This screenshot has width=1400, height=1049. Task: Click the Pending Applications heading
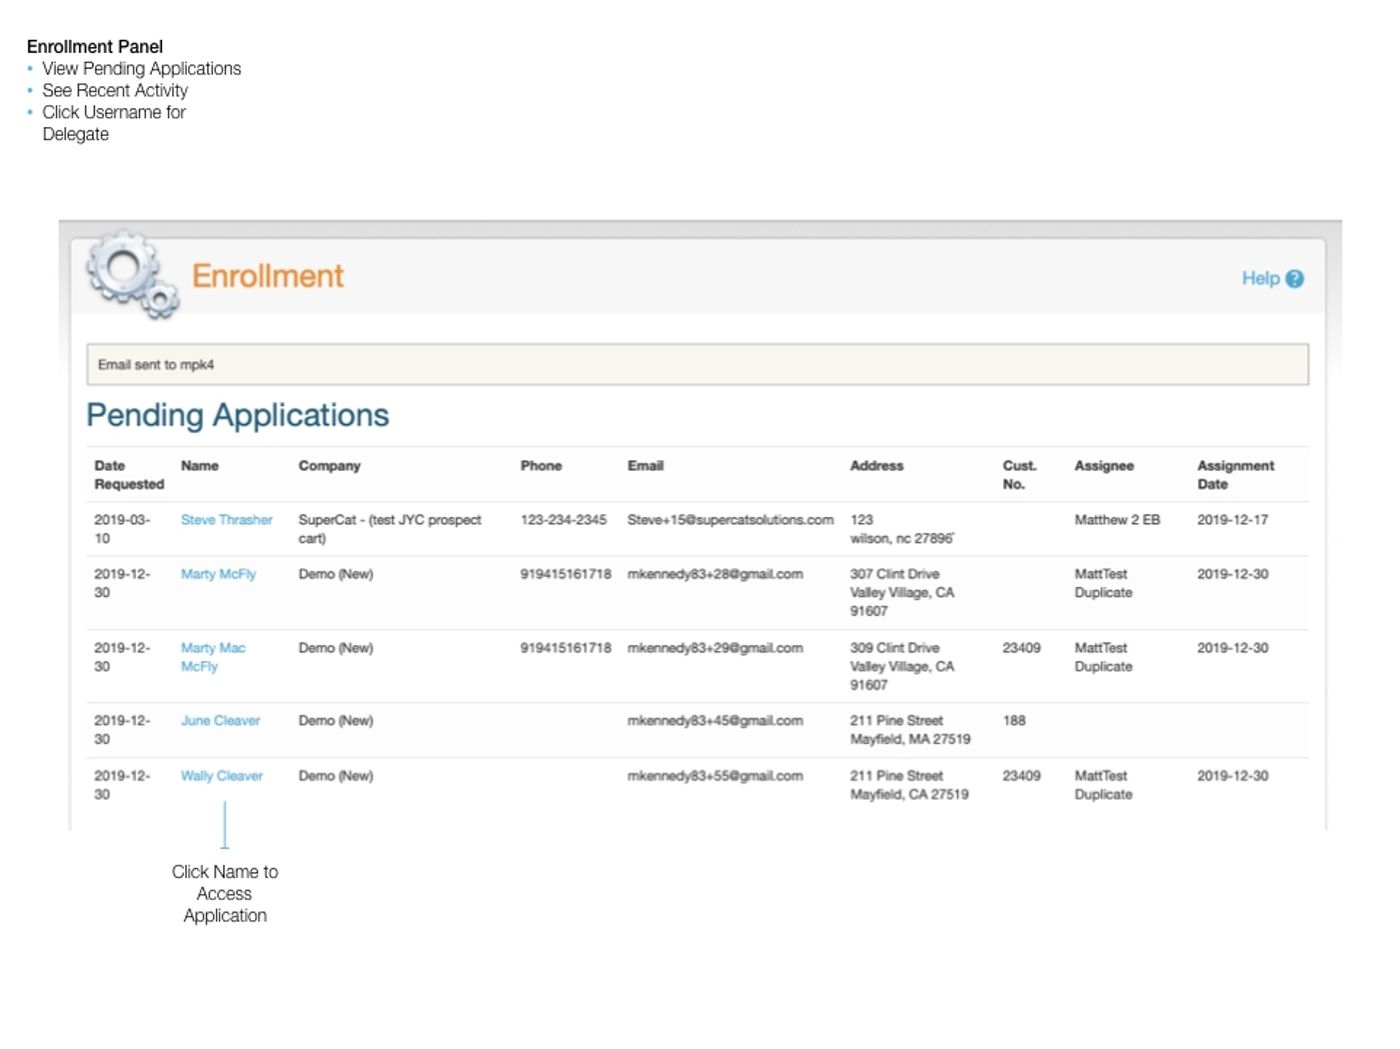(x=237, y=415)
